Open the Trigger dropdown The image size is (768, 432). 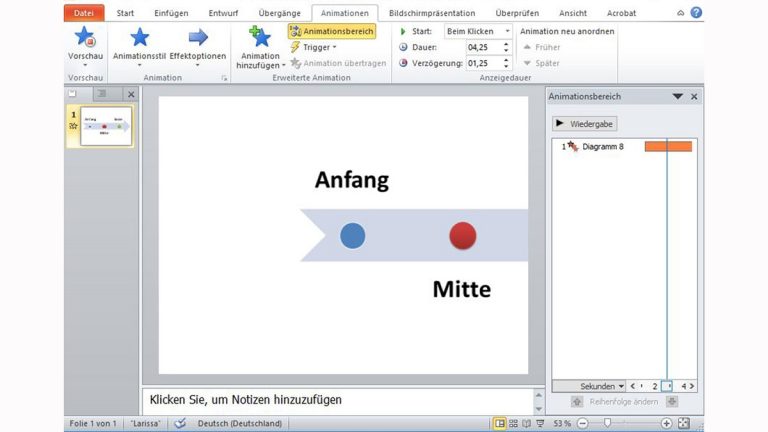313,47
